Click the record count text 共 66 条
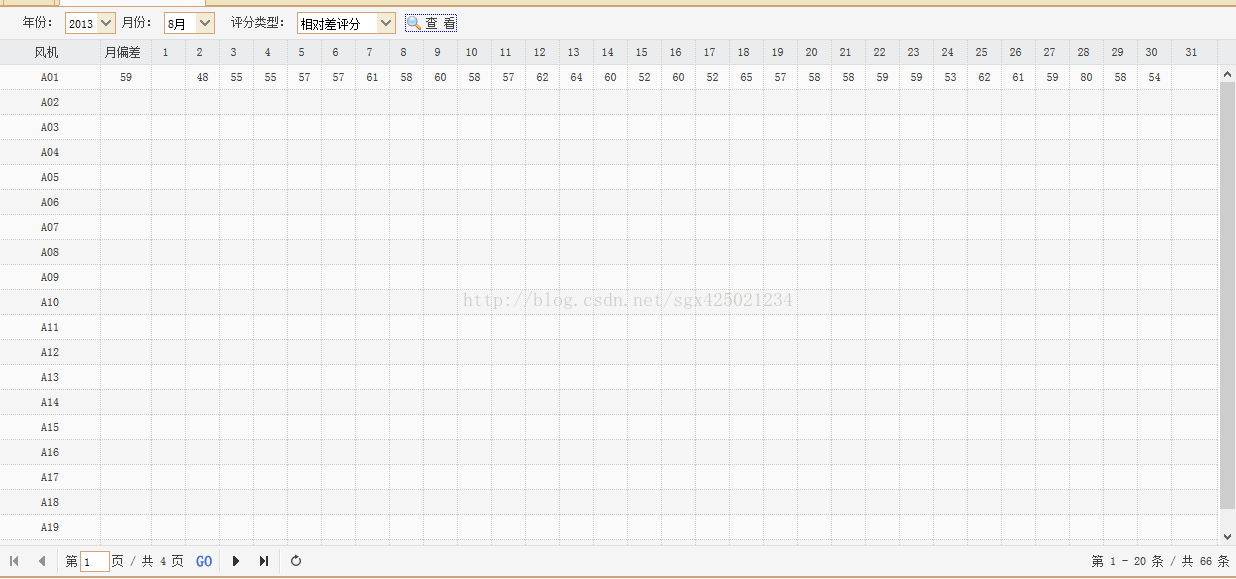Screen dimensions: 1236x579 (1206, 562)
